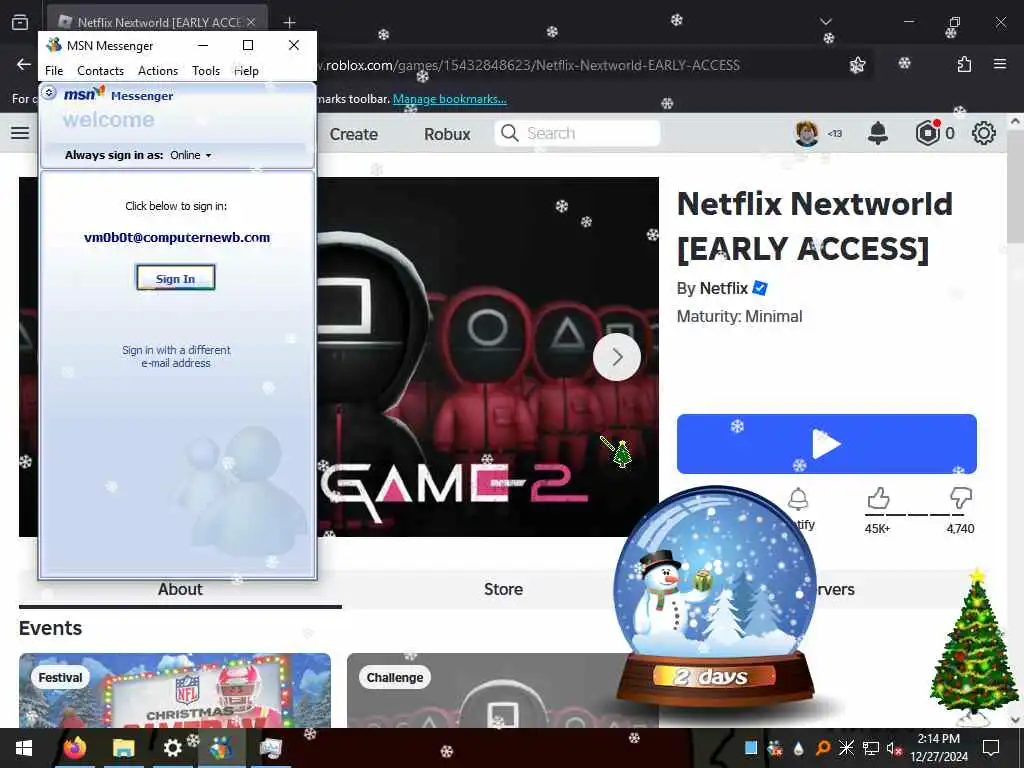
Task: Open Firefox's recent browsing view icon left of tabs
Action: coord(20,22)
